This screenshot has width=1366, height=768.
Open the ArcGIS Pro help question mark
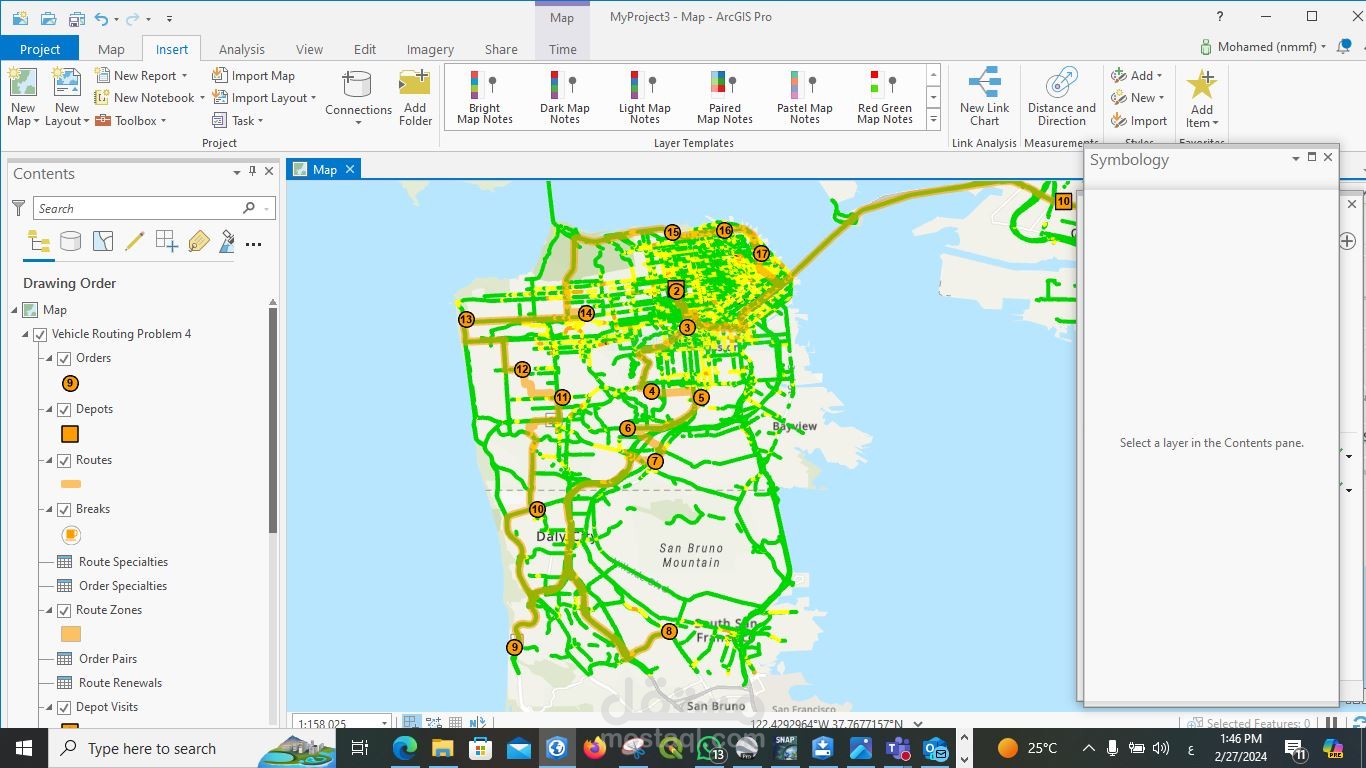point(1220,17)
